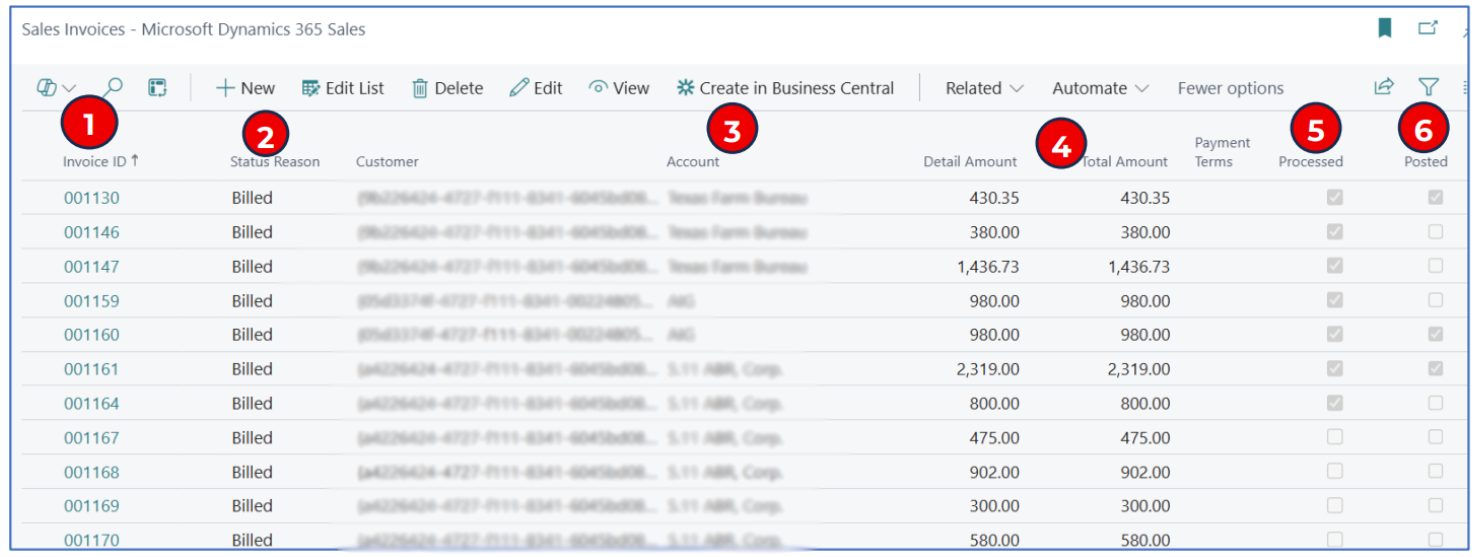
Task: Click the share icon
Action: (x=1384, y=87)
